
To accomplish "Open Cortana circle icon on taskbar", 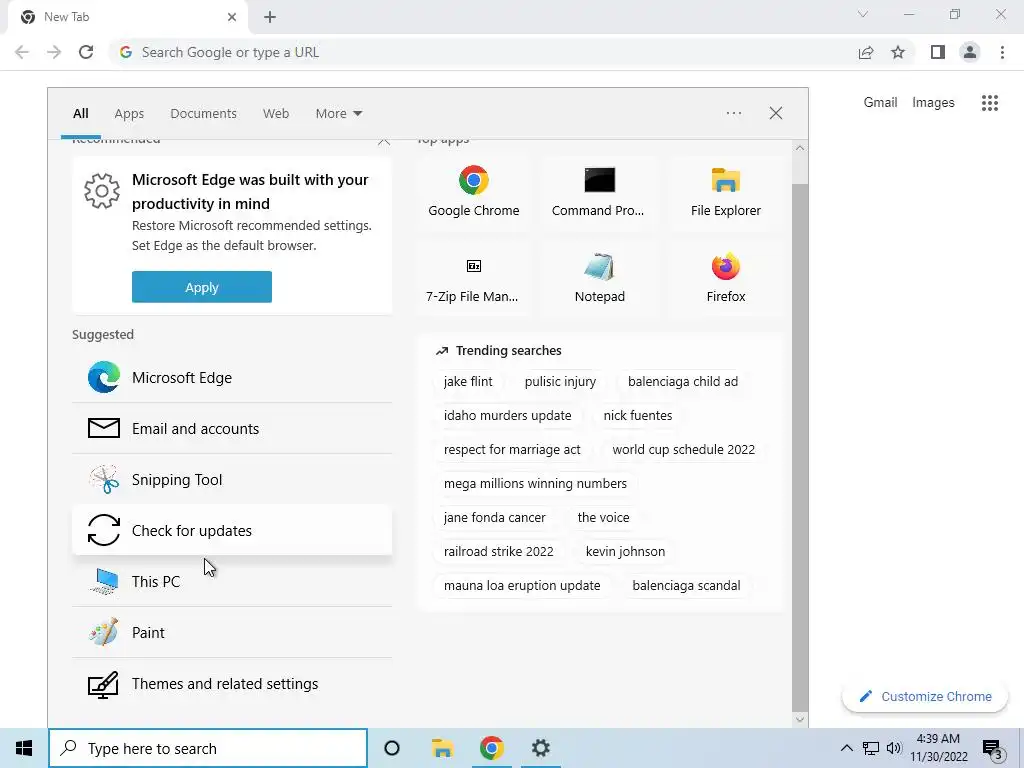I will tap(392, 748).
